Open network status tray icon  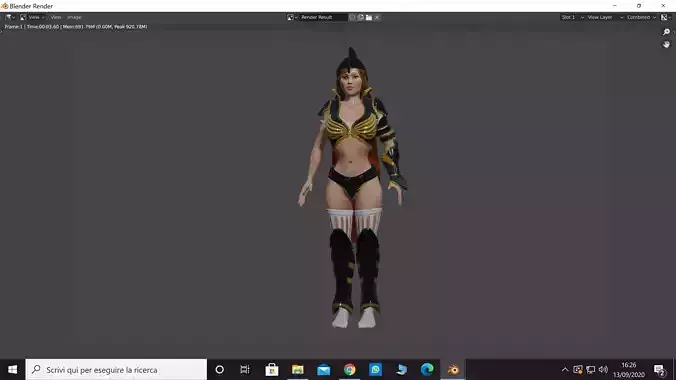point(591,370)
